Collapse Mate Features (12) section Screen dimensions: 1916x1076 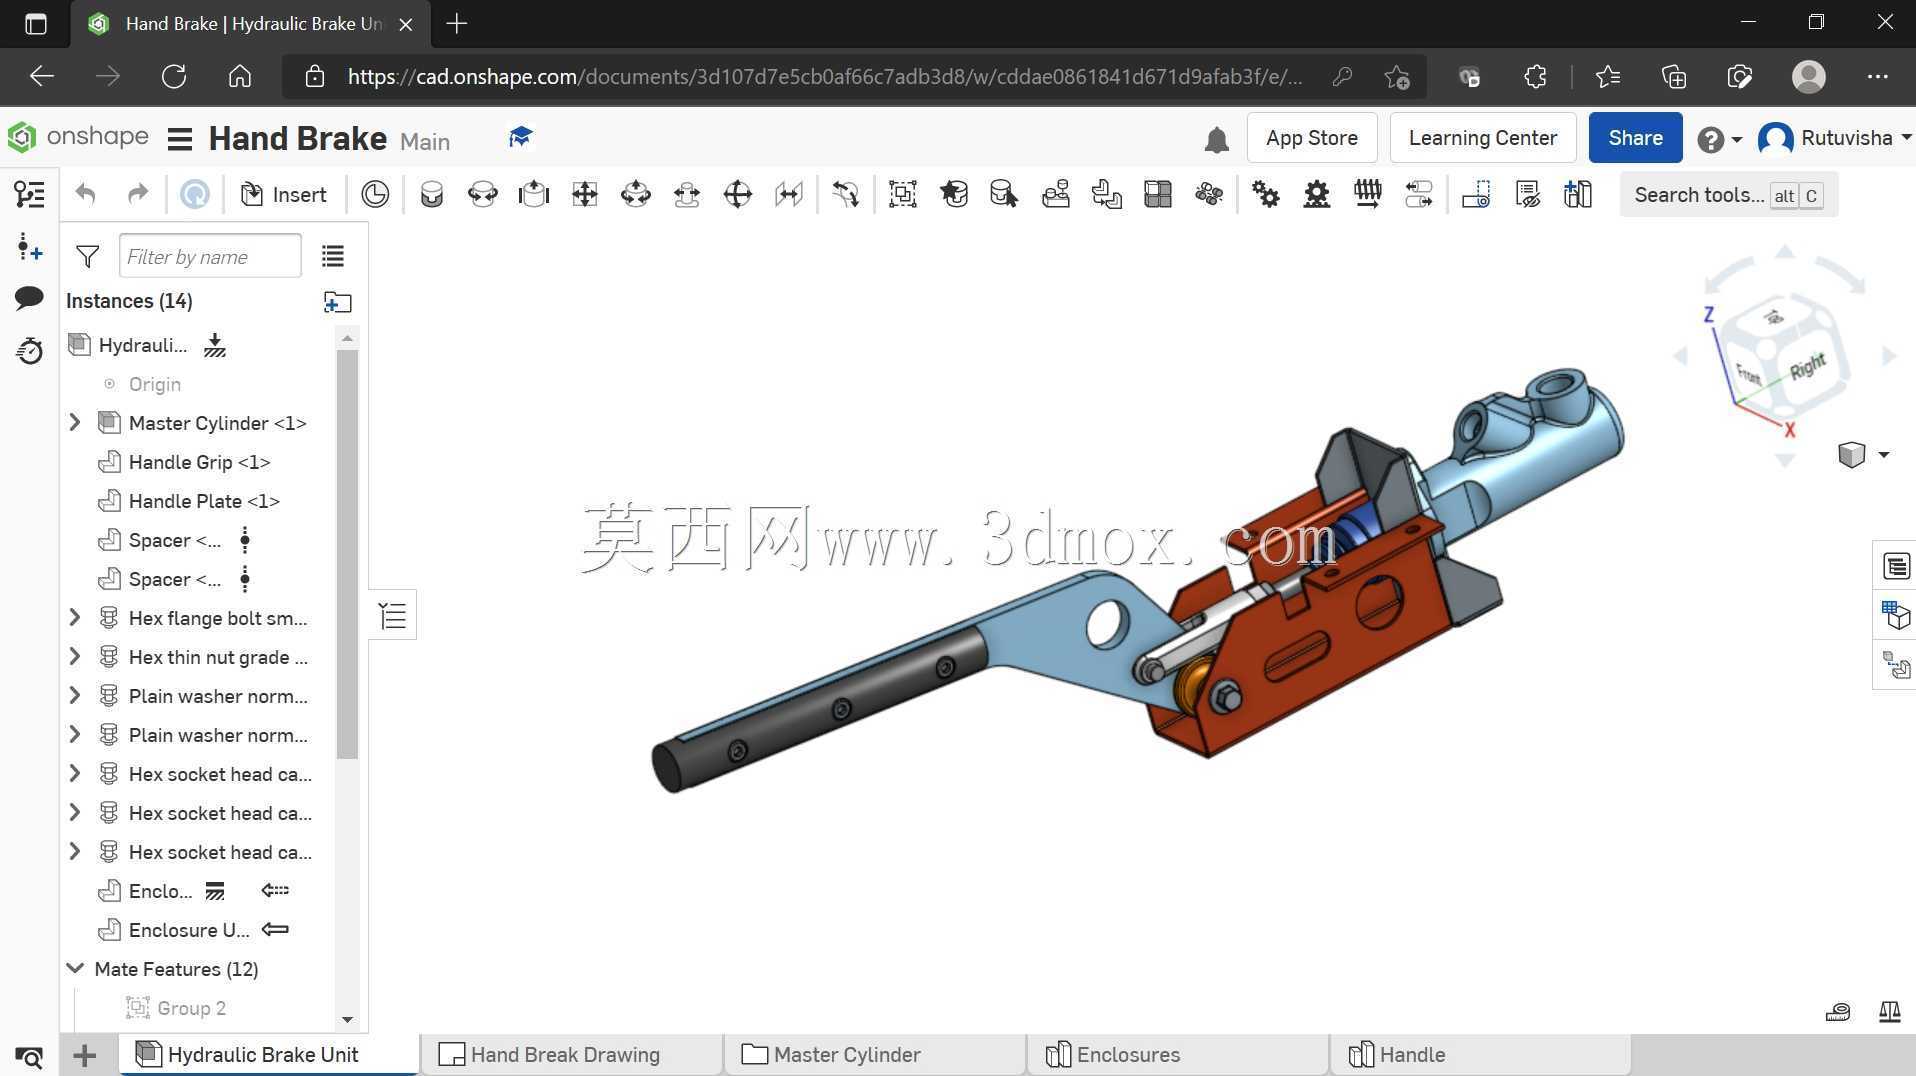click(x=75, y=969)
